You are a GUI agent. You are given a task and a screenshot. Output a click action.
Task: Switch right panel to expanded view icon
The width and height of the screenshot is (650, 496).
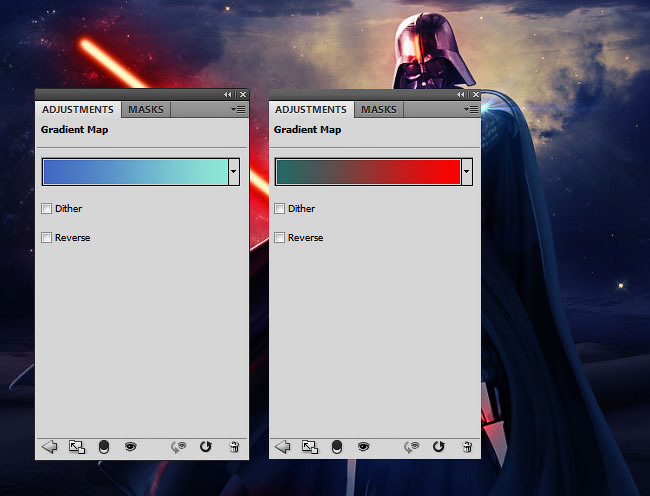point(310,447)
